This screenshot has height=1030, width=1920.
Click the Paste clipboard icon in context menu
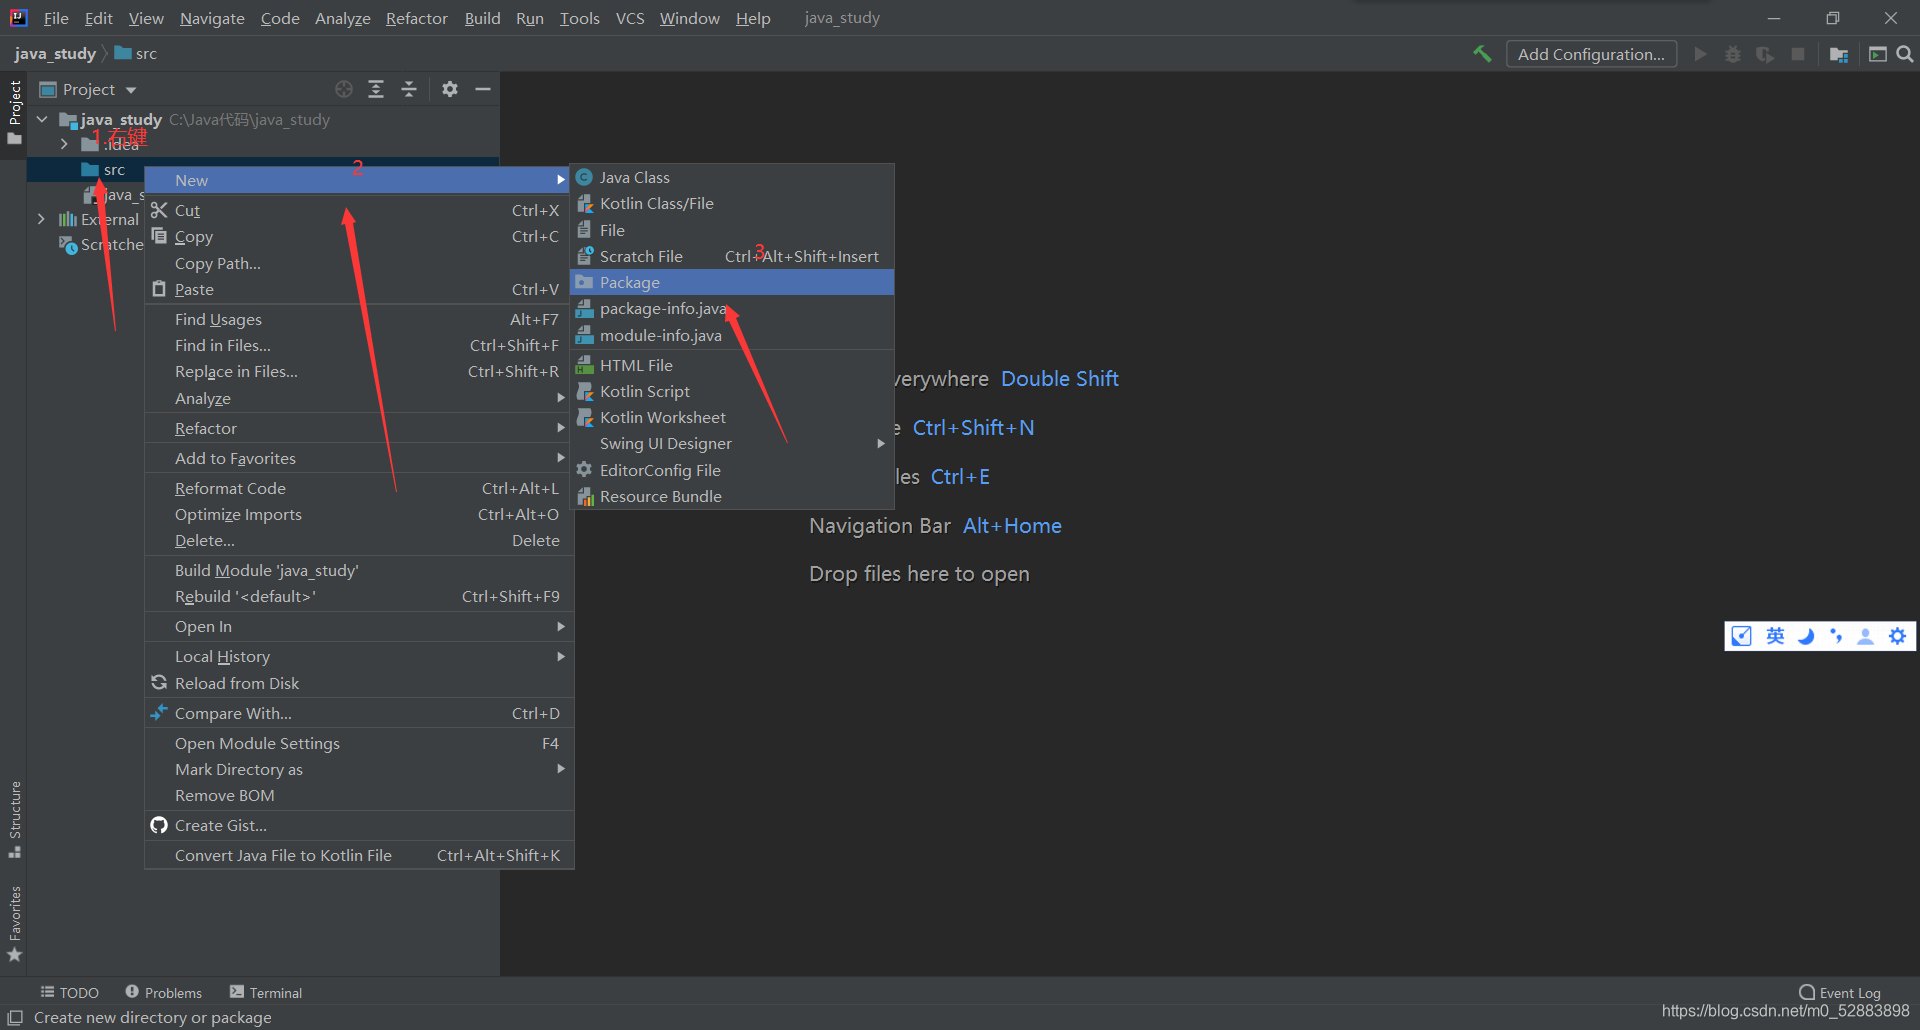pyautogui.click(x=159, y=289)
